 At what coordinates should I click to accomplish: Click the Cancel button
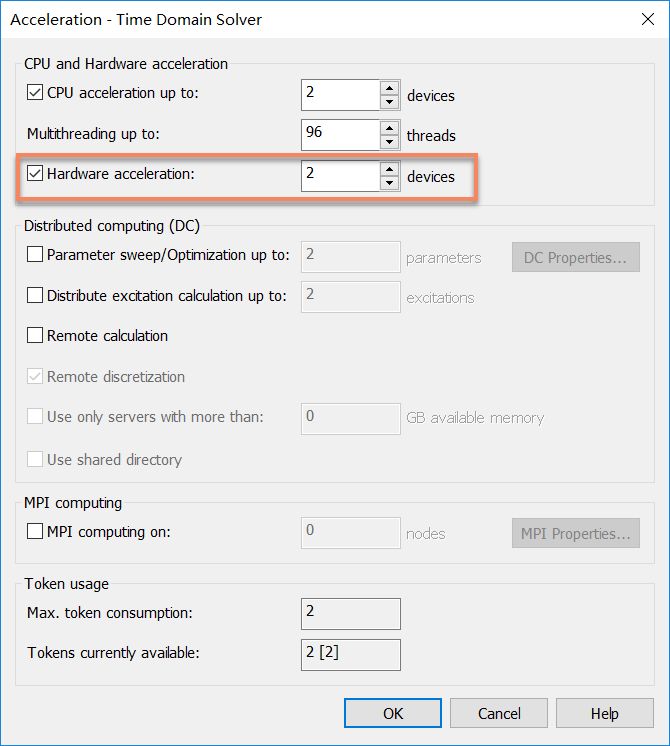(x=499, y=713)
